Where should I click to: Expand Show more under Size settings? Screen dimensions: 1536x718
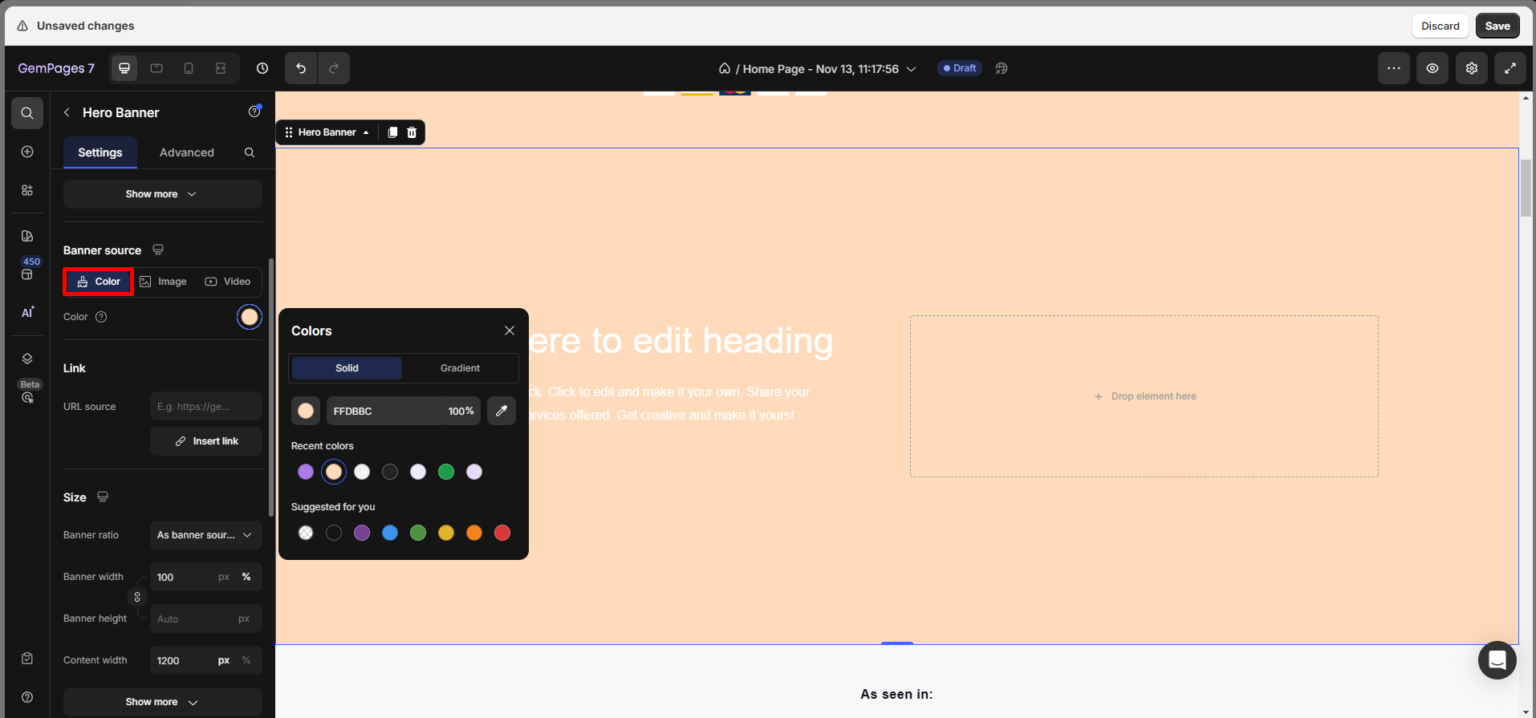tap(162, 701)
